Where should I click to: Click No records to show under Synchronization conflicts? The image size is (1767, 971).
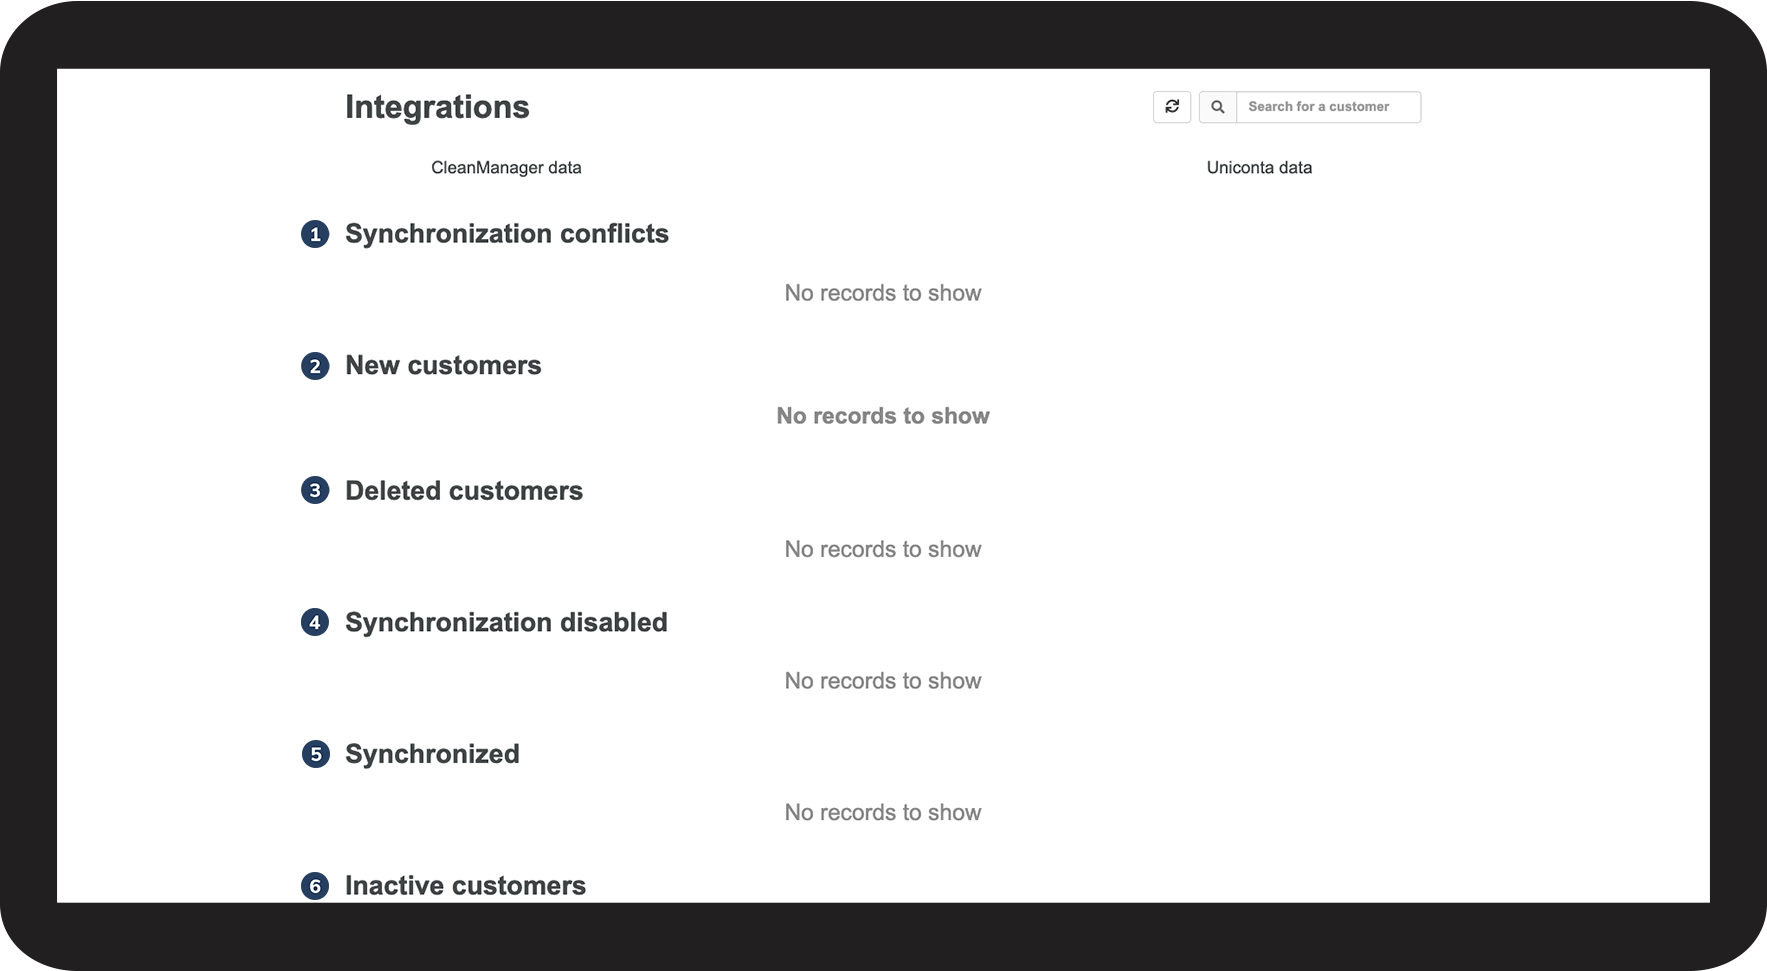(883, 293)
